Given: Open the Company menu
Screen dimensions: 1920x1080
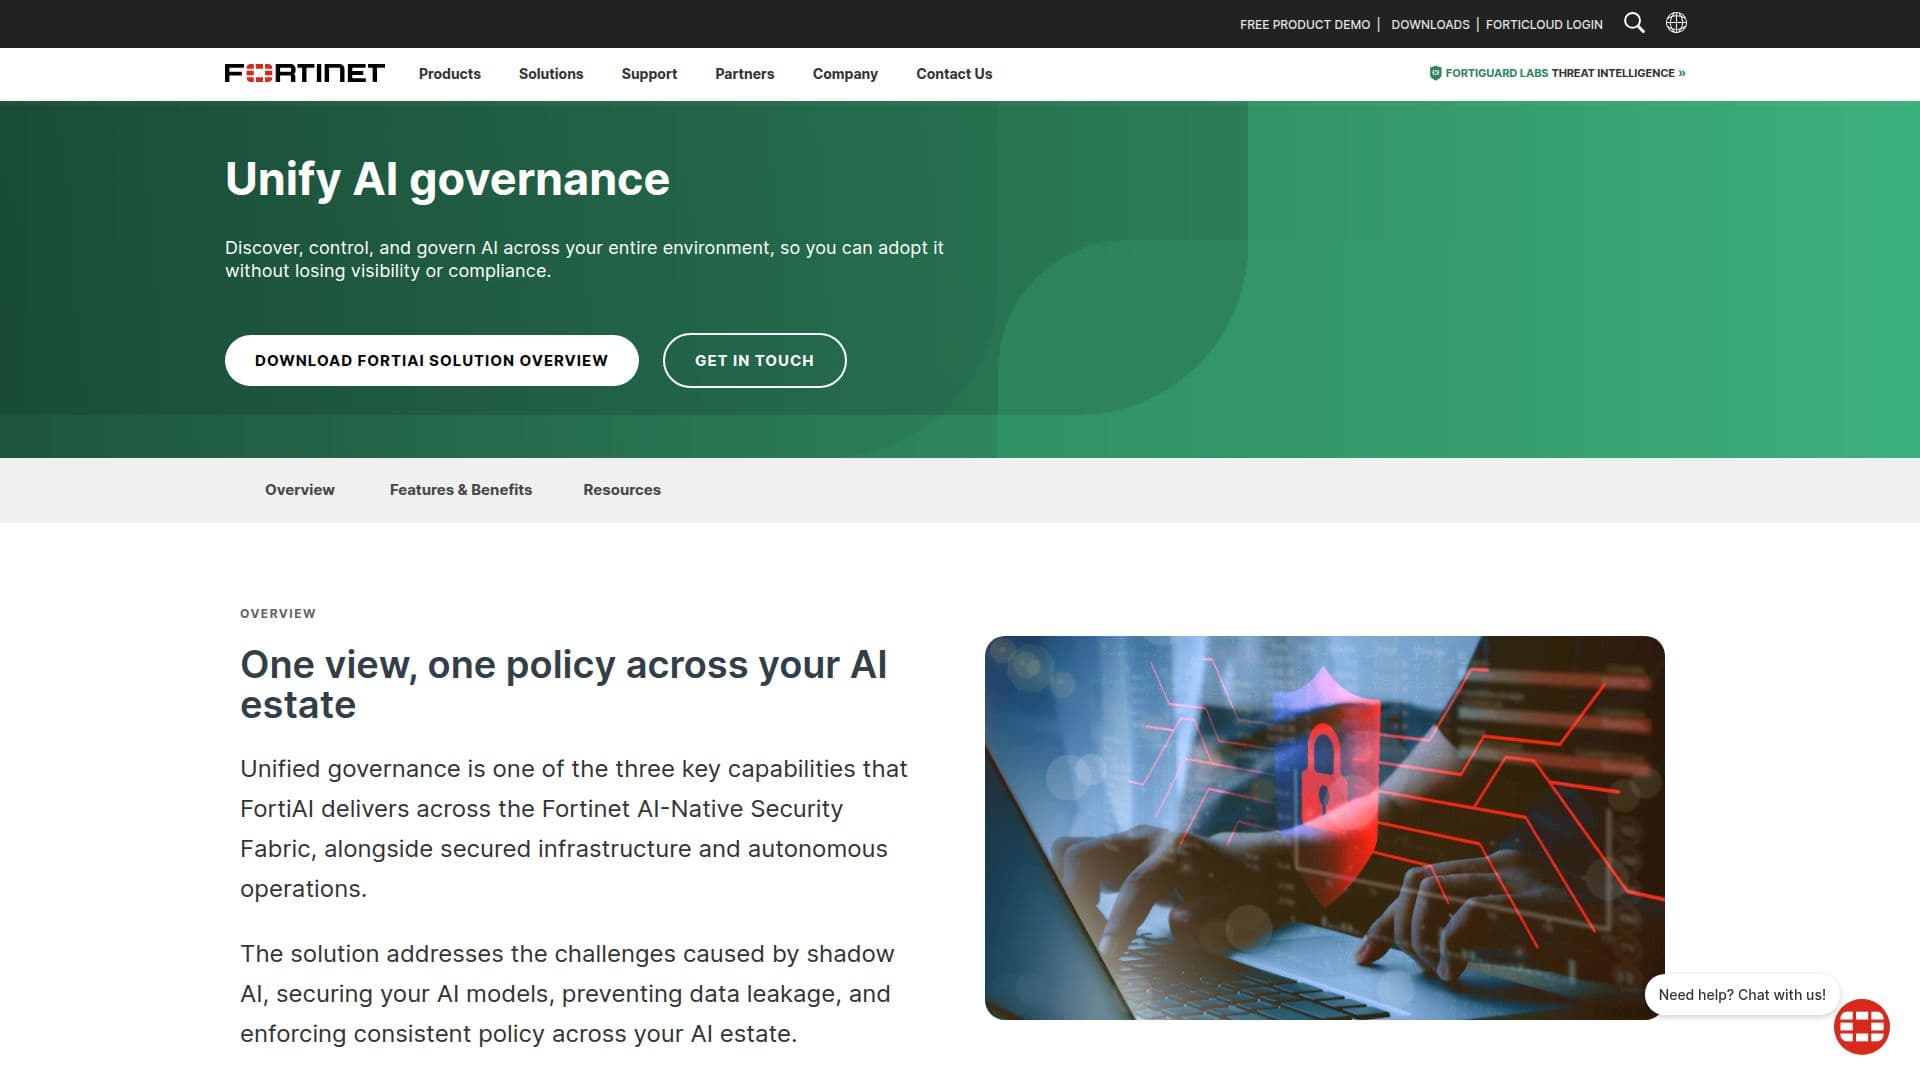Looking at the screenshot, I should coord(845,74).
